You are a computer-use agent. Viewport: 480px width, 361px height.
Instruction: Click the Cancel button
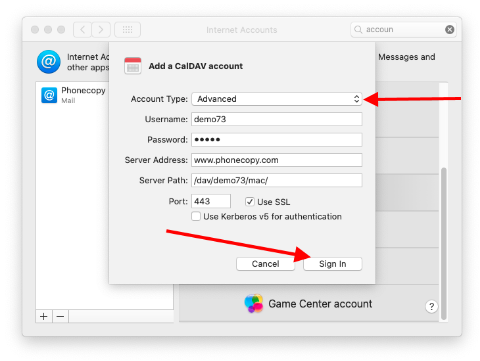pyautogui.click(x=265, y=264)
